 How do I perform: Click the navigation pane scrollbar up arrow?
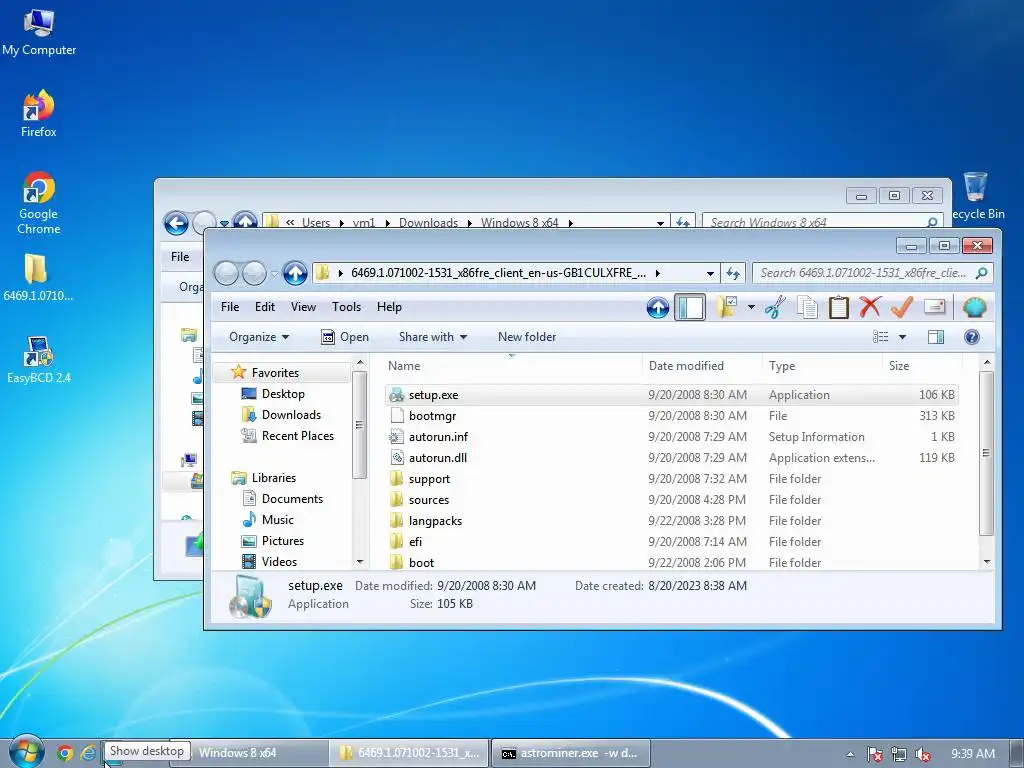click(360, 362)
